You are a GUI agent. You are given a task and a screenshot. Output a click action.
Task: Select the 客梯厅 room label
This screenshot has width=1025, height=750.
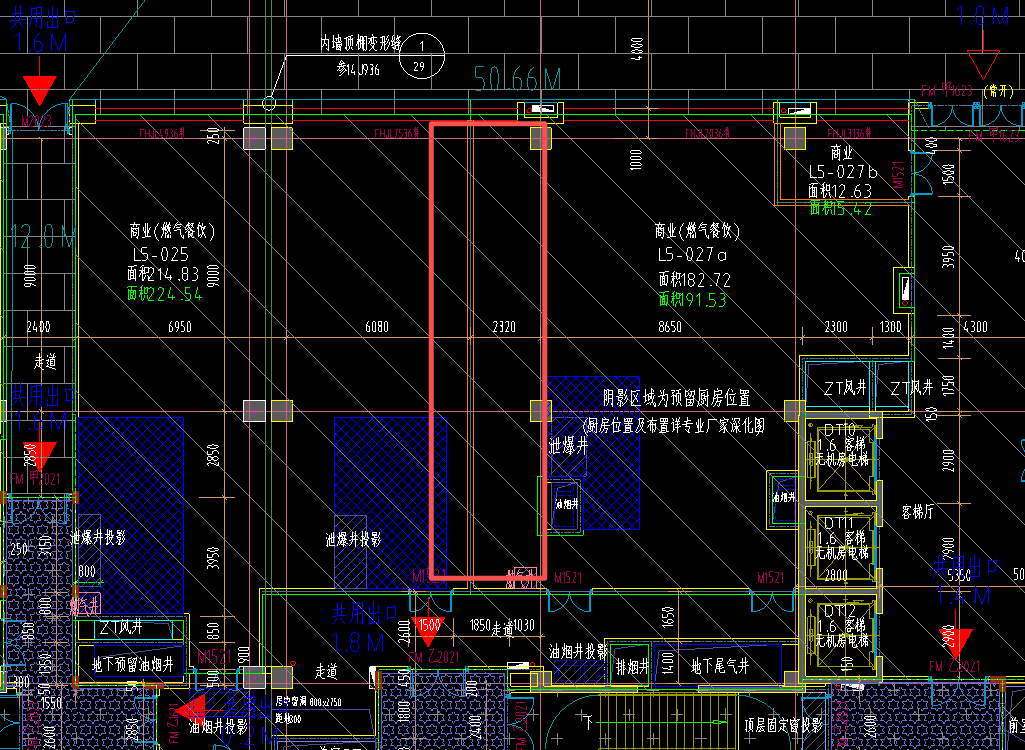click(x=917, y=509)
